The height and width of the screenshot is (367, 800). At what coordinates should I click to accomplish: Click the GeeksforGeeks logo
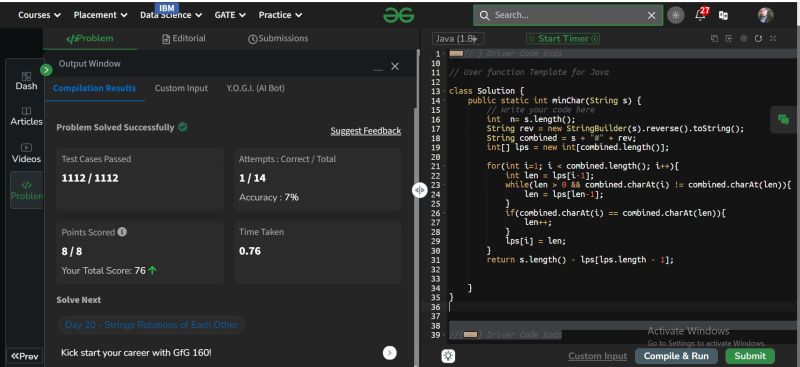pyautogui.click(x=398, y=15)
